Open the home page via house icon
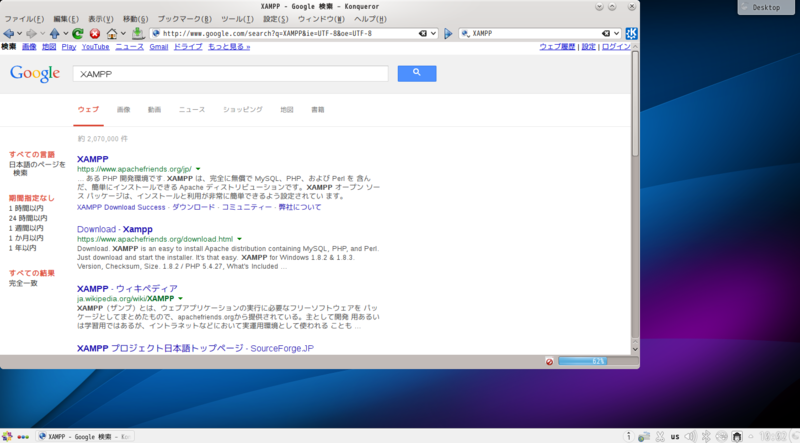Image resolution: width=800 pixels, height=443 pixels. point(112,34)
